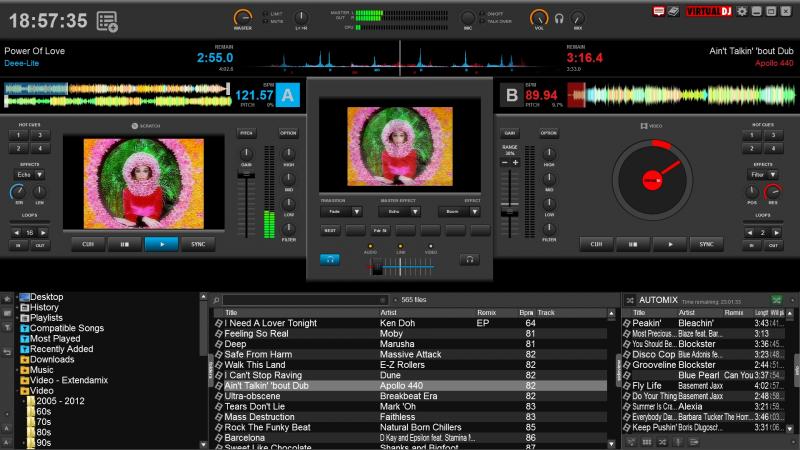800x450 pixels.
Task: Toggle the AUDIO crossfader link indicator
Action: (x=370, y=246)
